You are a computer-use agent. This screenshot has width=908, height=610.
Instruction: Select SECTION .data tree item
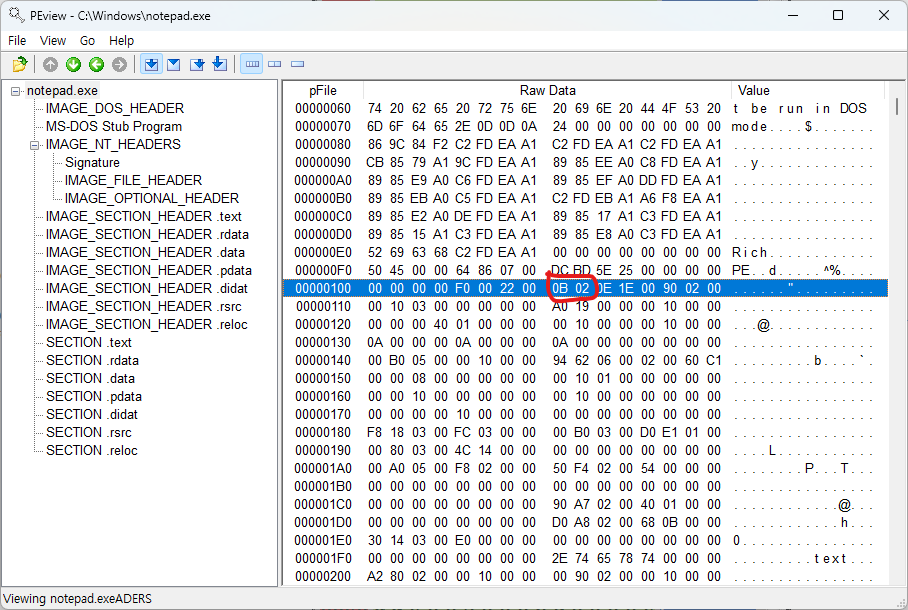point(90,378)
